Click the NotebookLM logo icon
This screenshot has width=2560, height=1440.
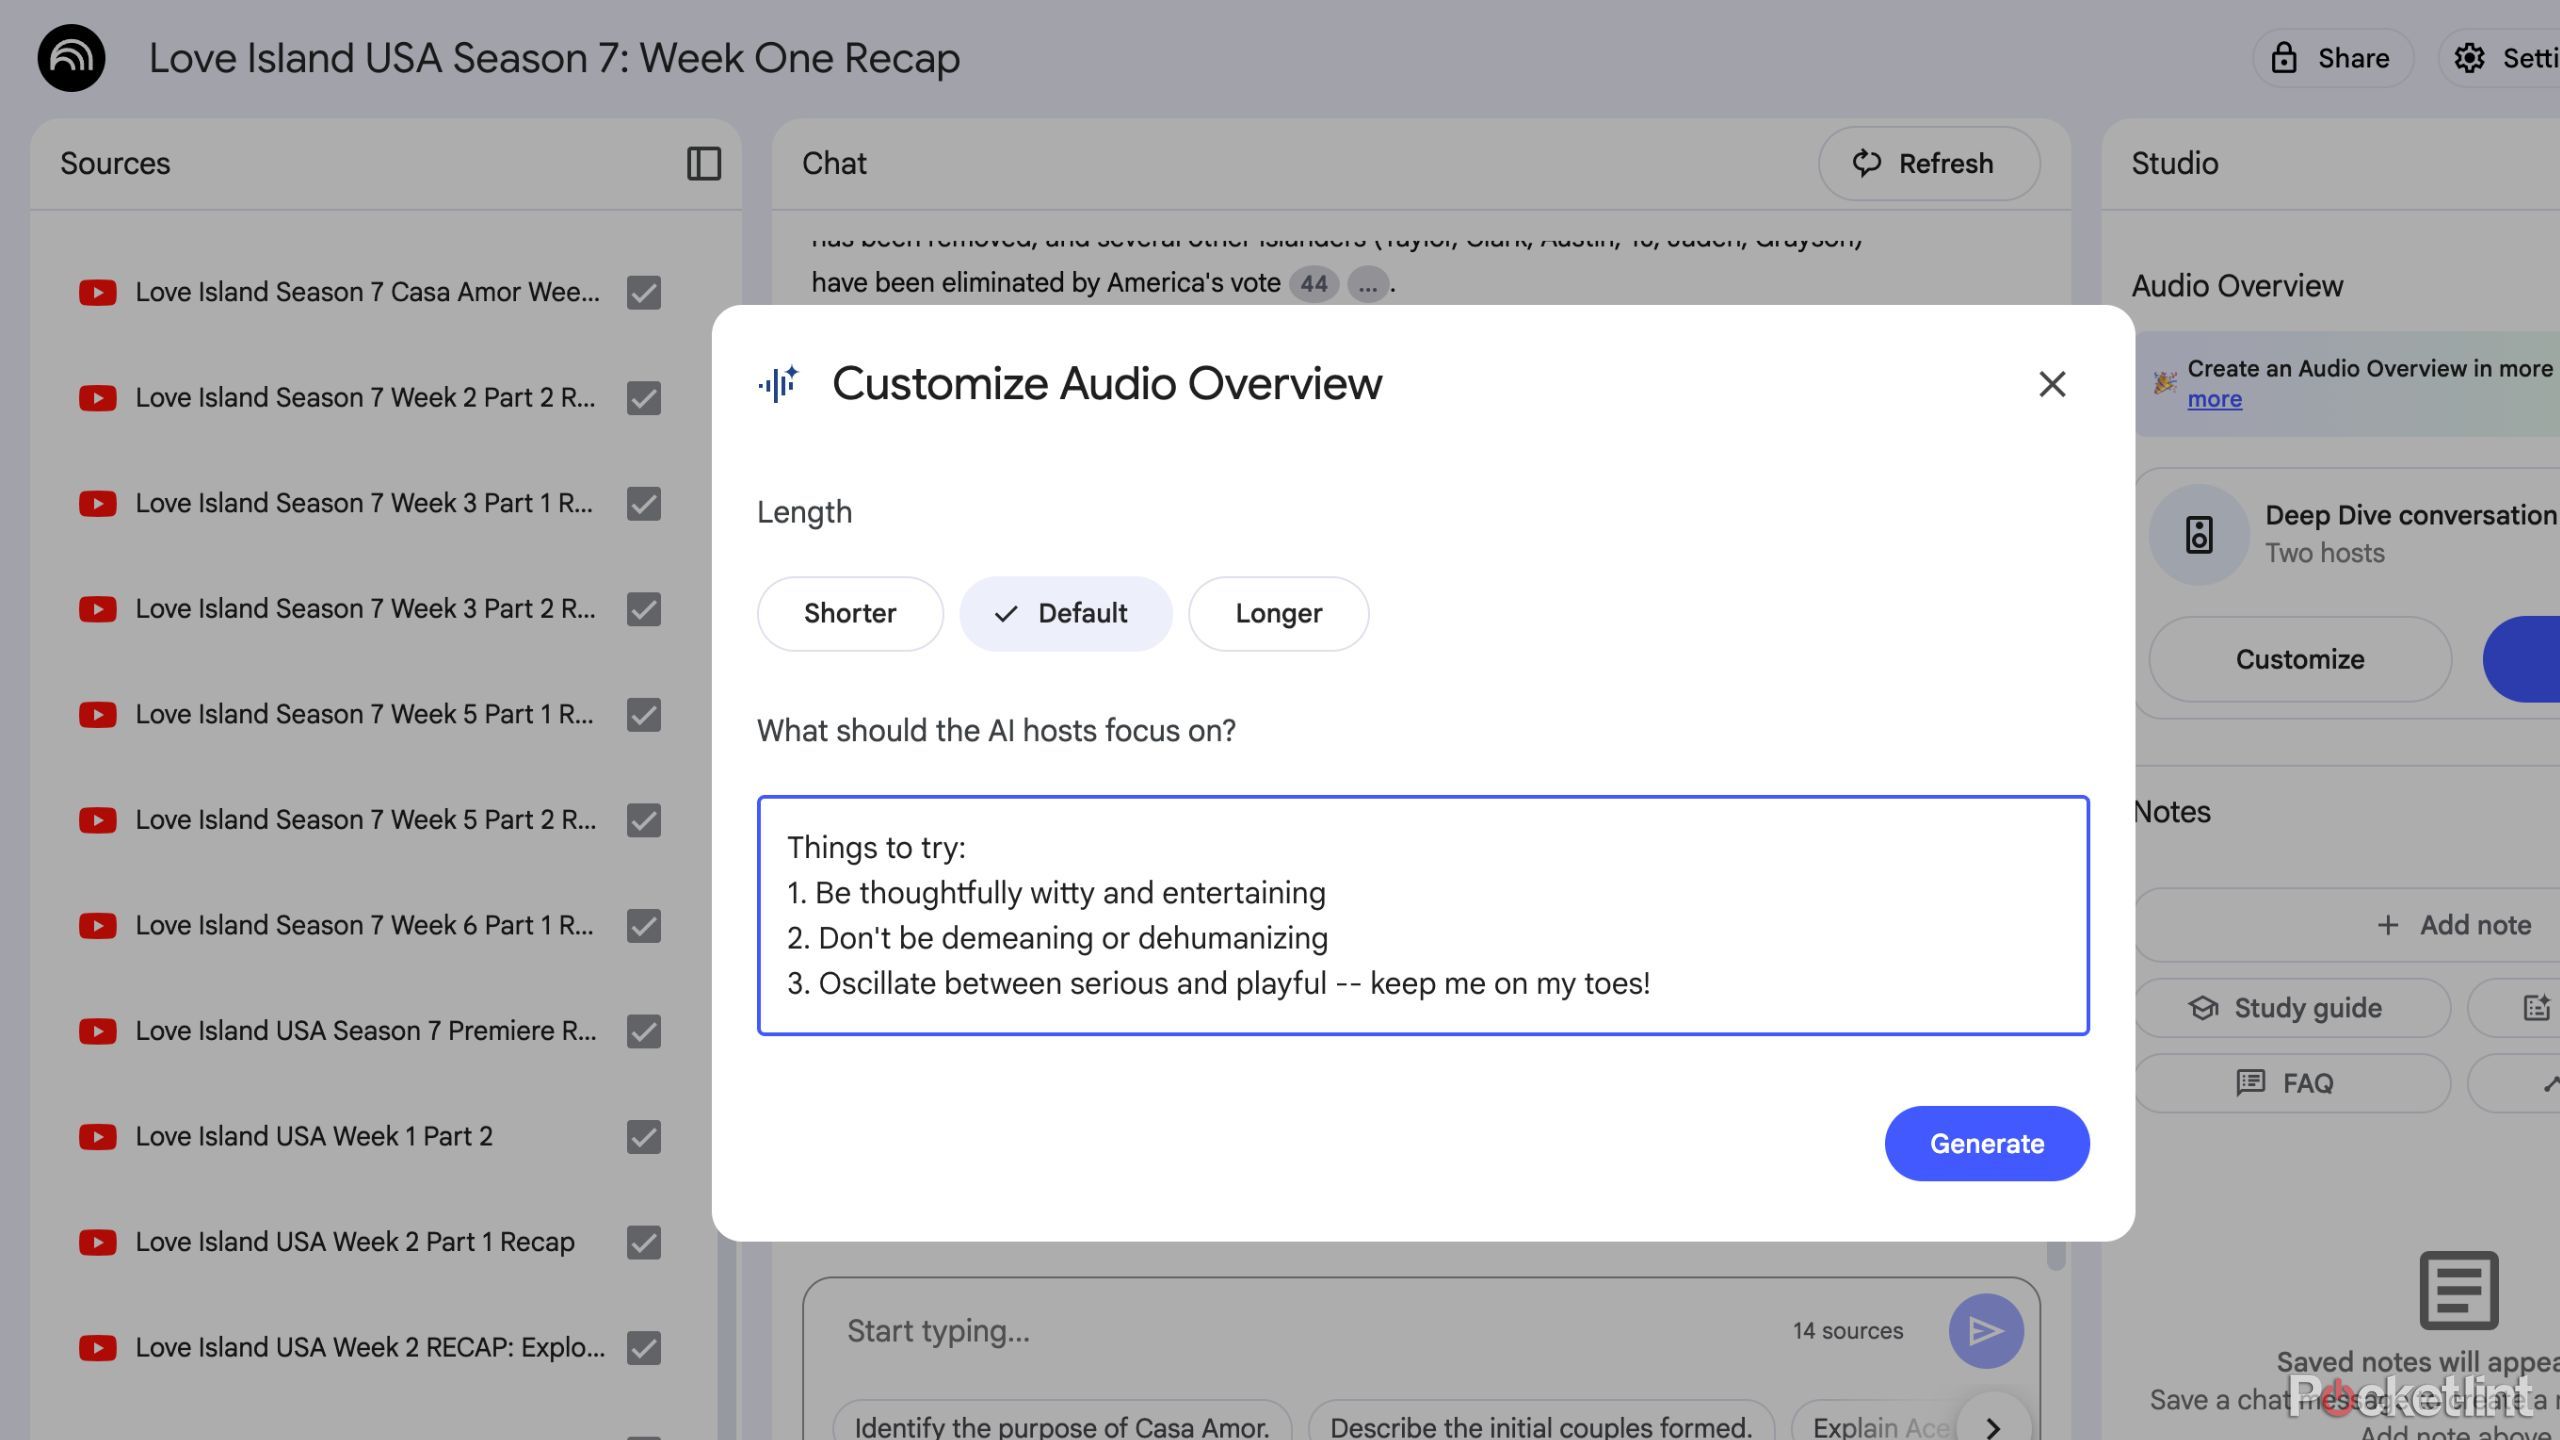tap(71, 58)
